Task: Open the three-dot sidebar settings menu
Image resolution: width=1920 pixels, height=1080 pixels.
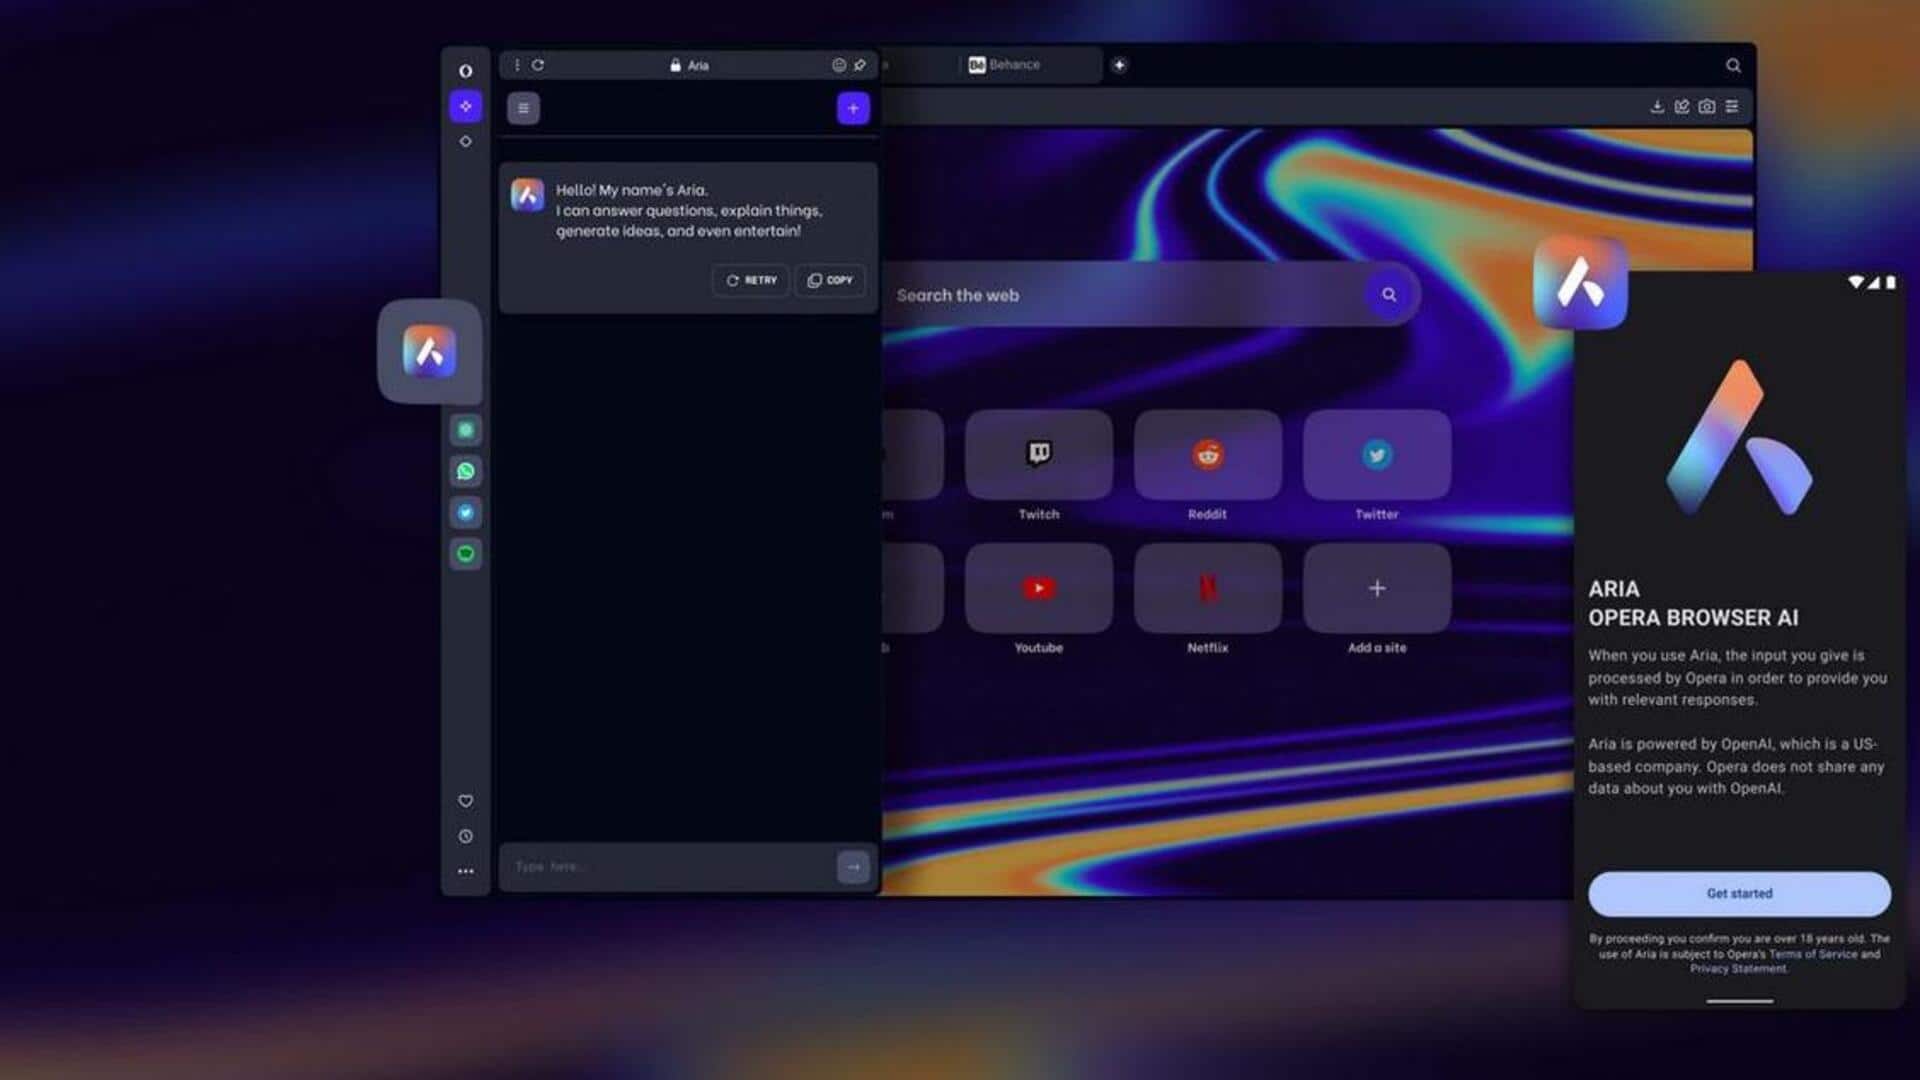Action: tap(465, 871)
